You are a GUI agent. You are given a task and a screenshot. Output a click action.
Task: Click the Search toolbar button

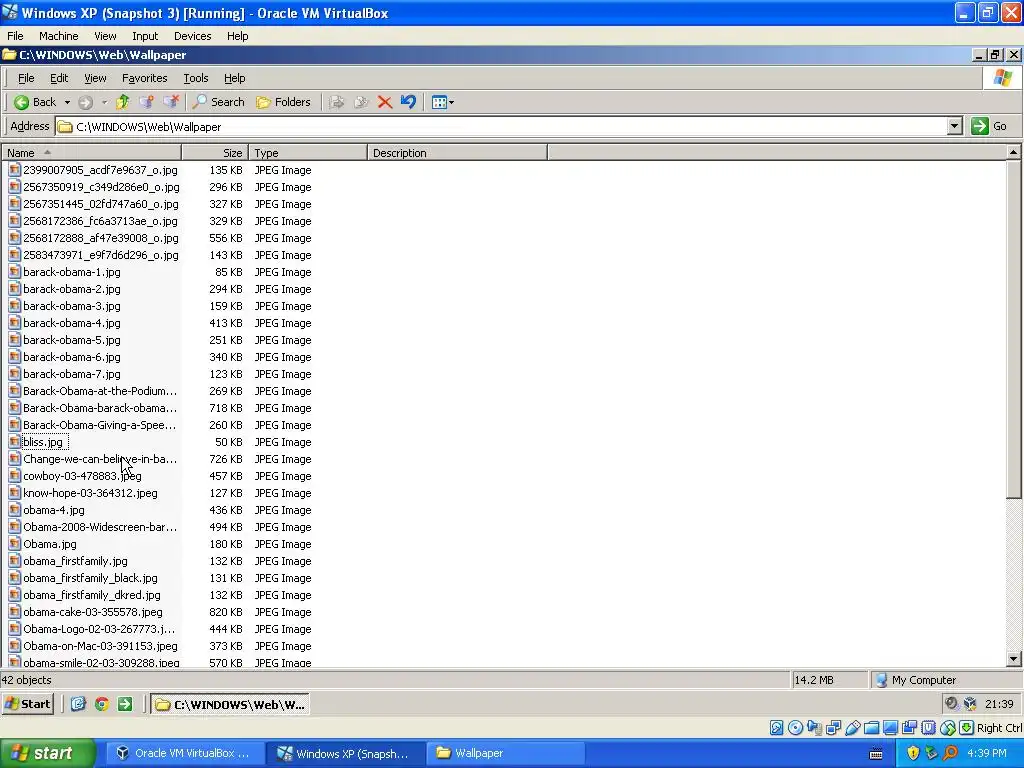coord(219,102)
